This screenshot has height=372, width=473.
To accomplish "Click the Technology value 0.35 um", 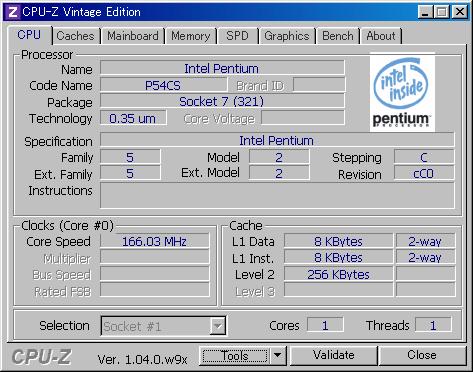I will click(133, 118).
